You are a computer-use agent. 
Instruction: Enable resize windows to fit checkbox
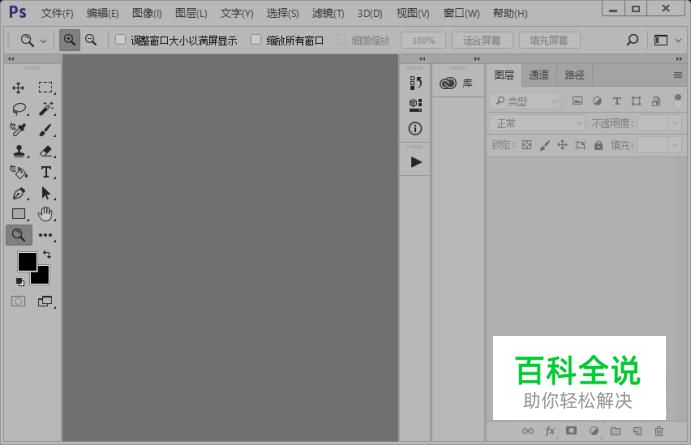click(120, 40)
